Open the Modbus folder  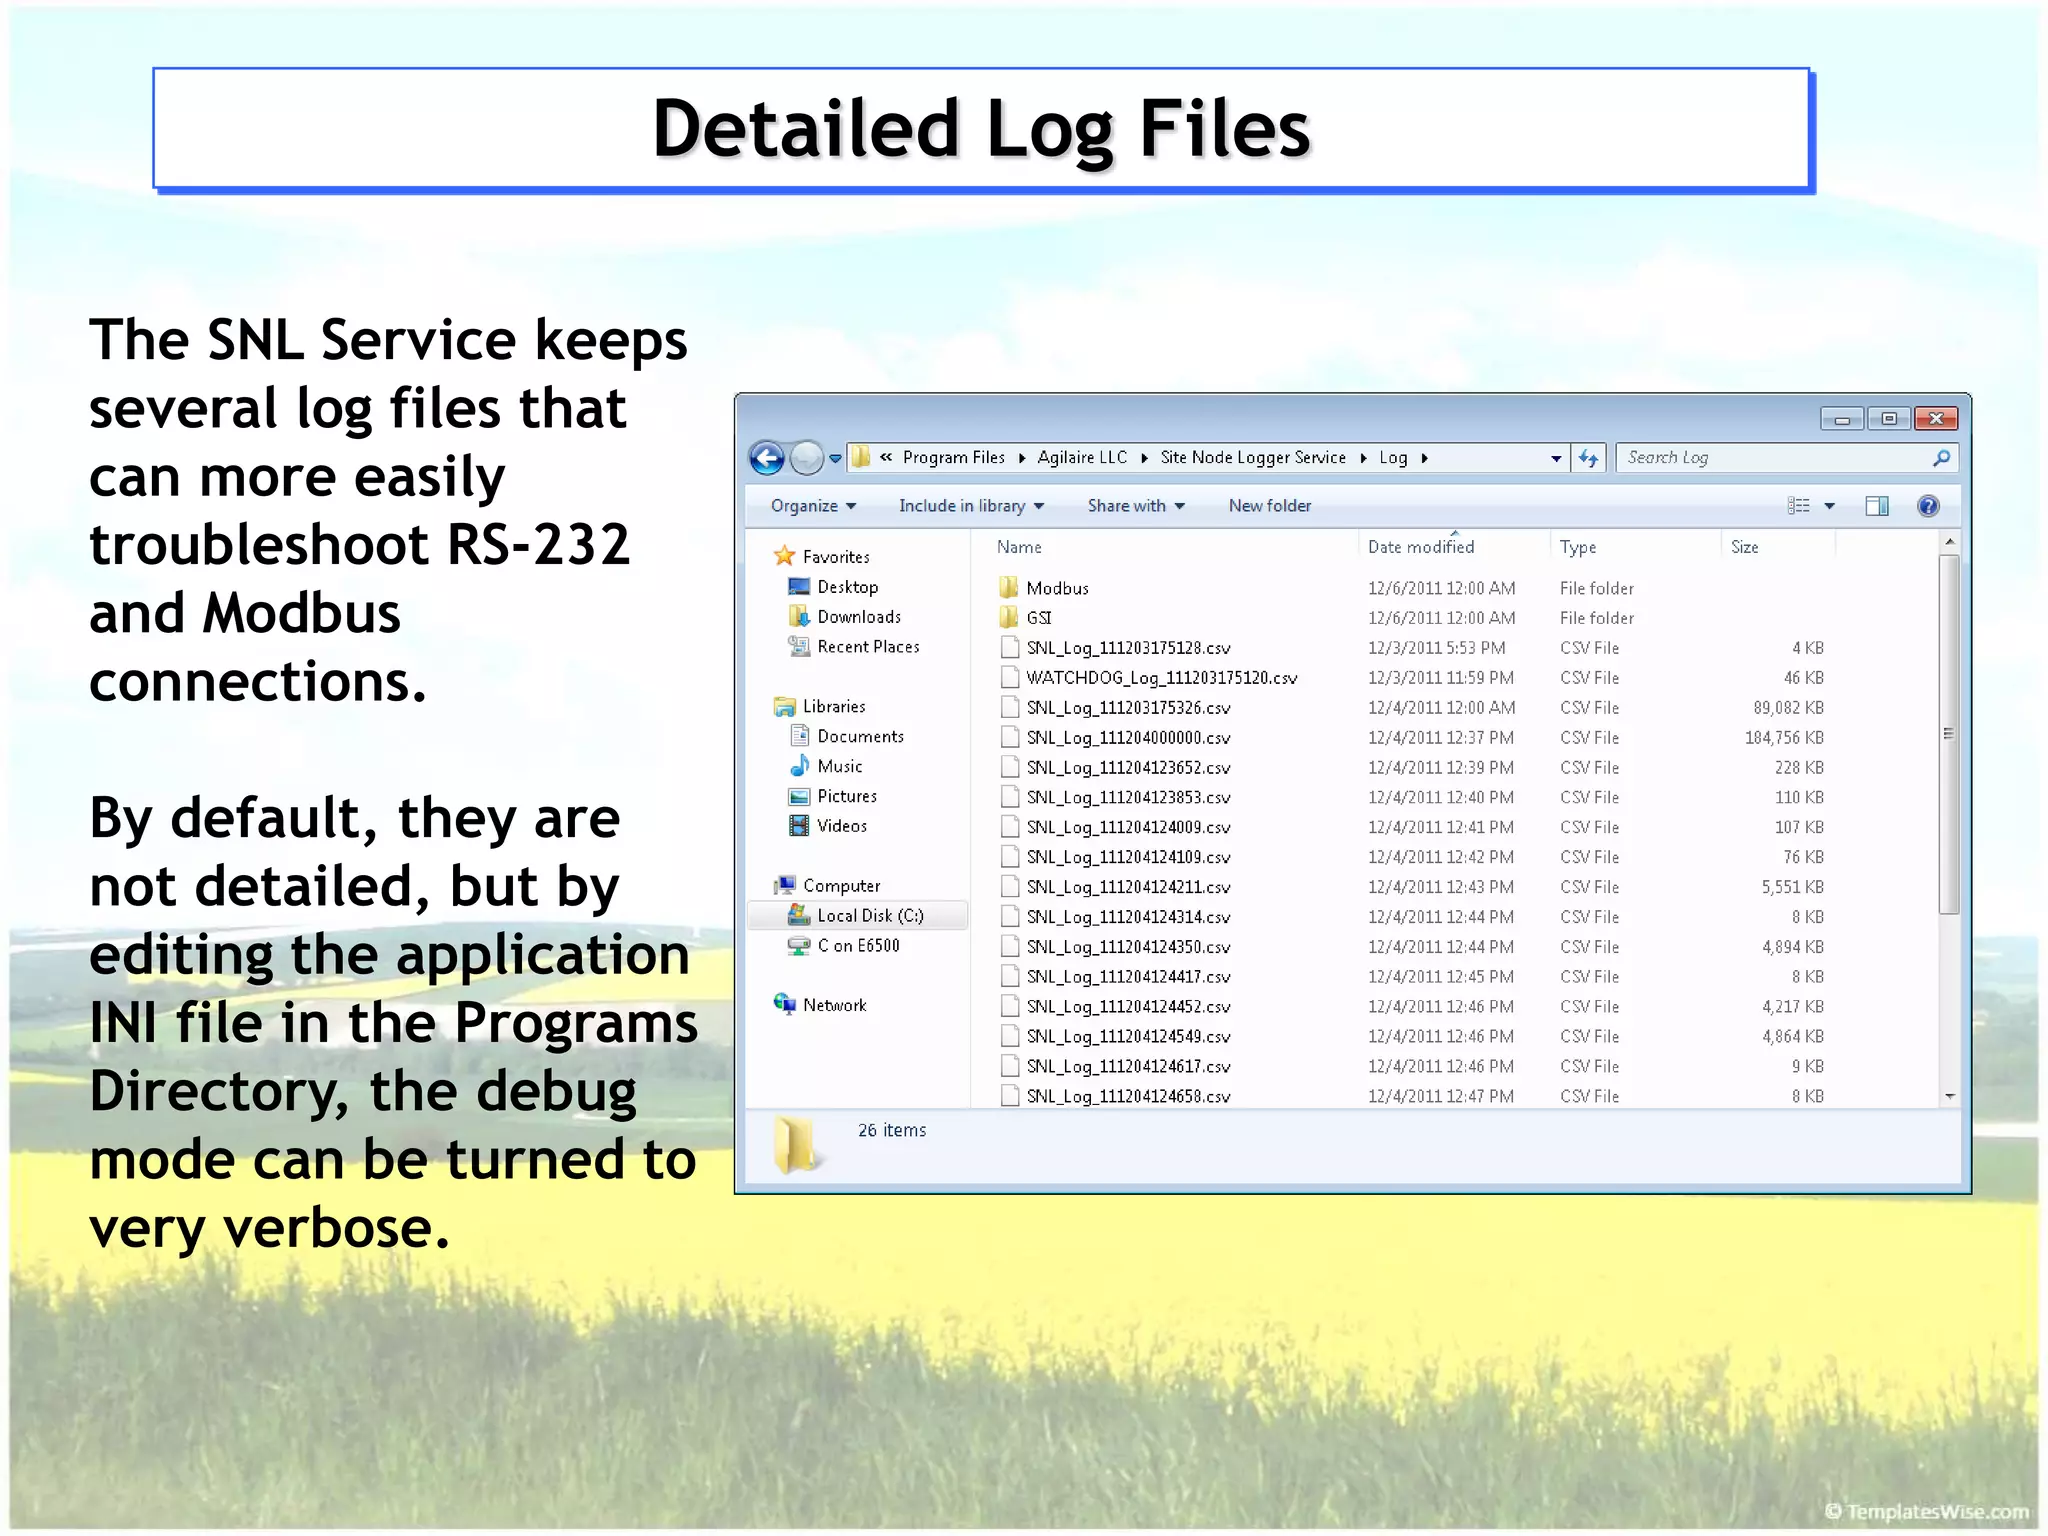pyautogui.click(x=1056, y=588)
